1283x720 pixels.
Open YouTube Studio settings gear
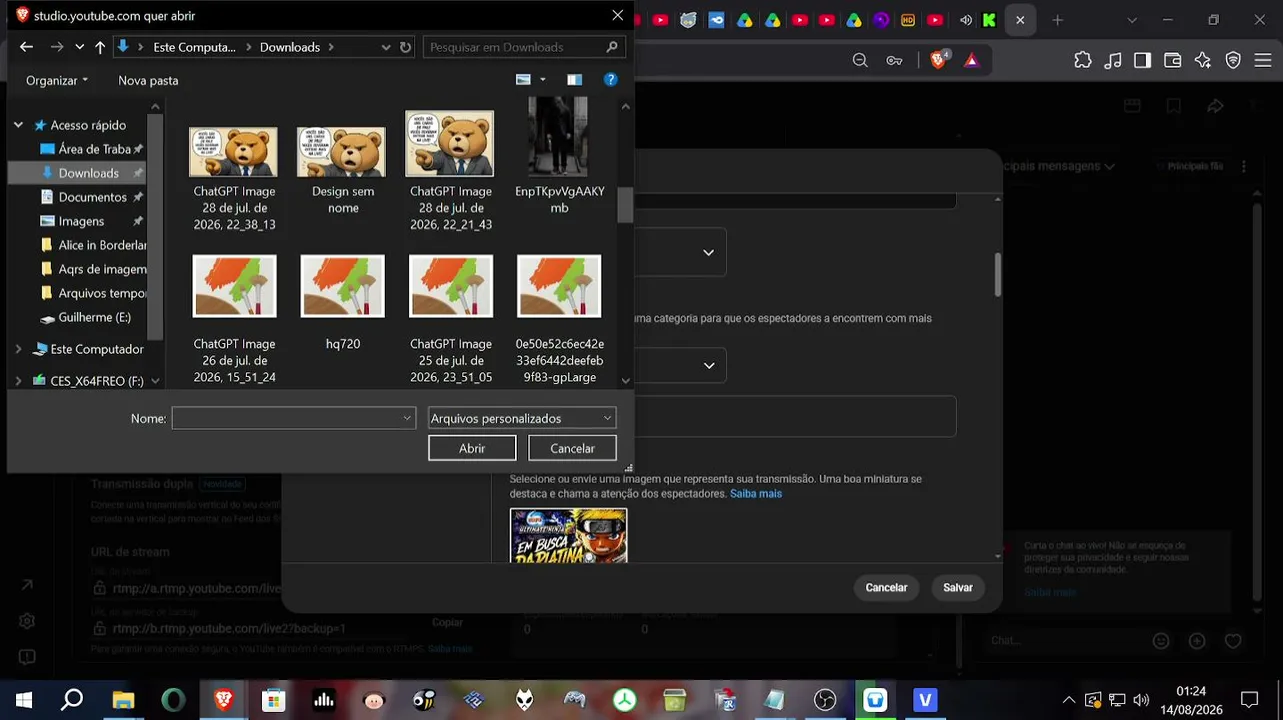(x=27, y=621)
